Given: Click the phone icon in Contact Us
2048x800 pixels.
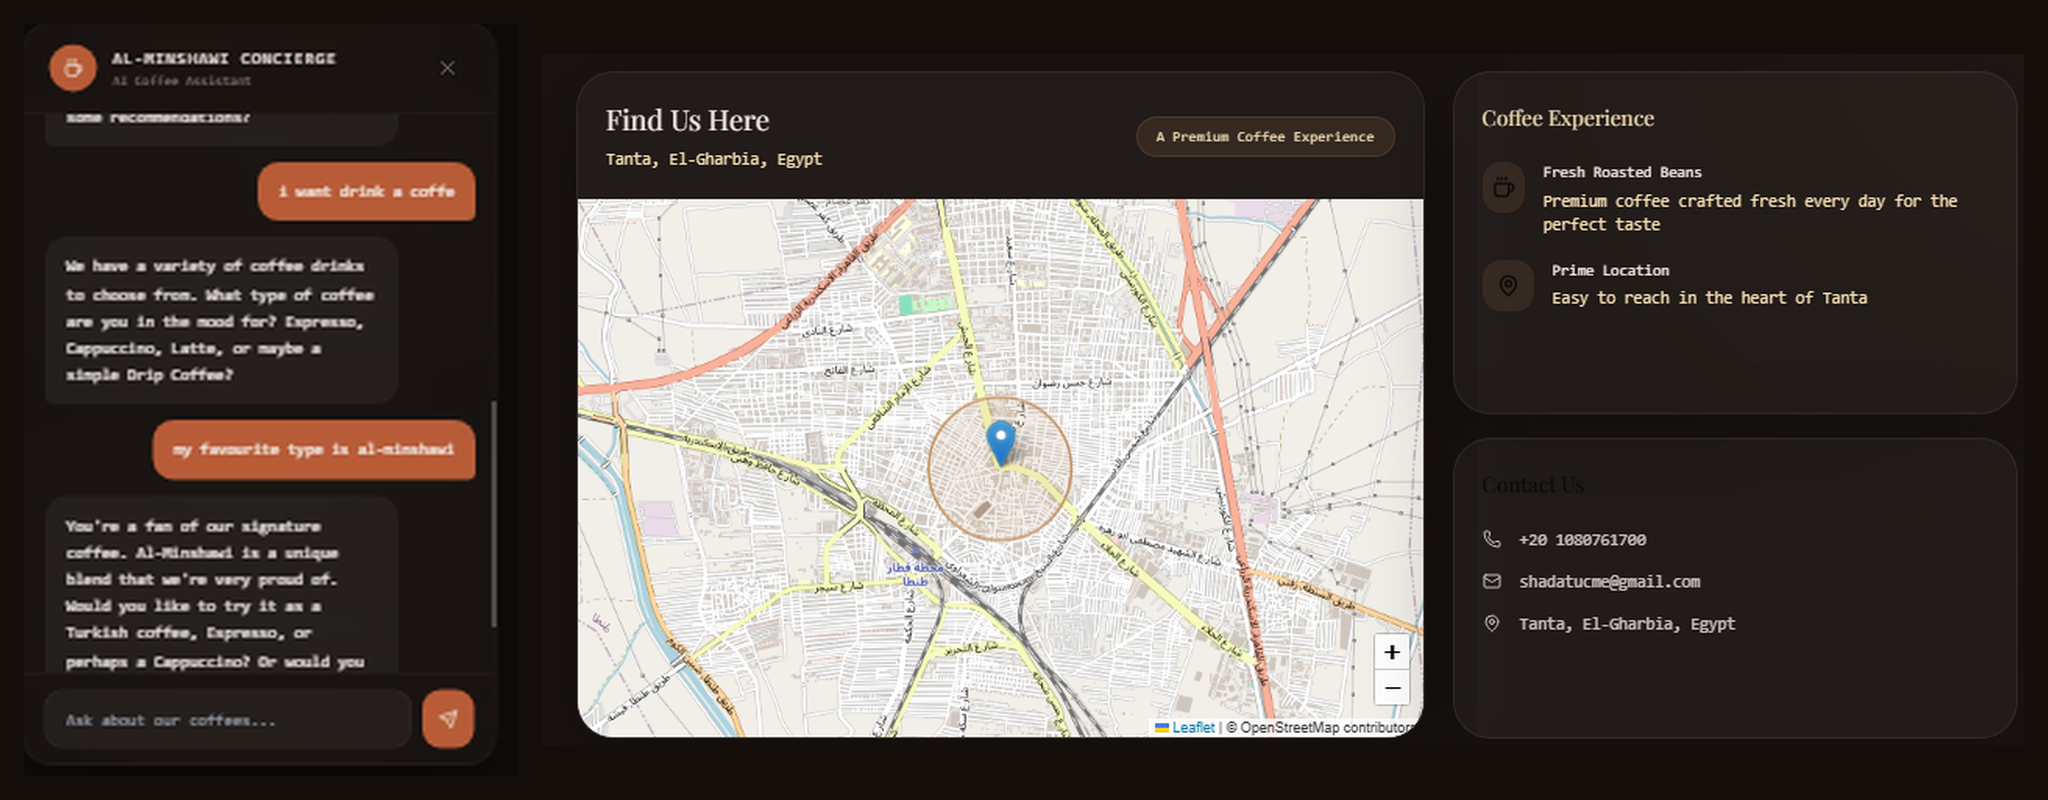Looking at the screenshot, I should click(x=1492, y=539).
